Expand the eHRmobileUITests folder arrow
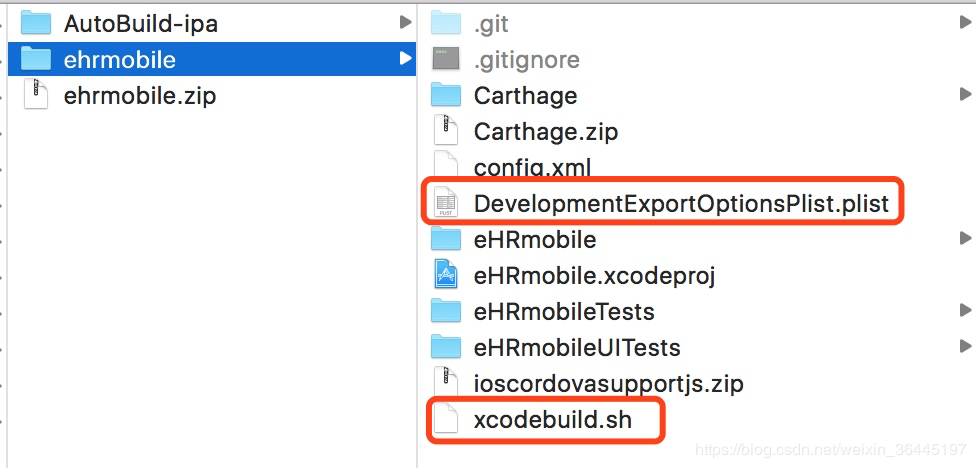This screenshot has width=976, height=468. 965,346
